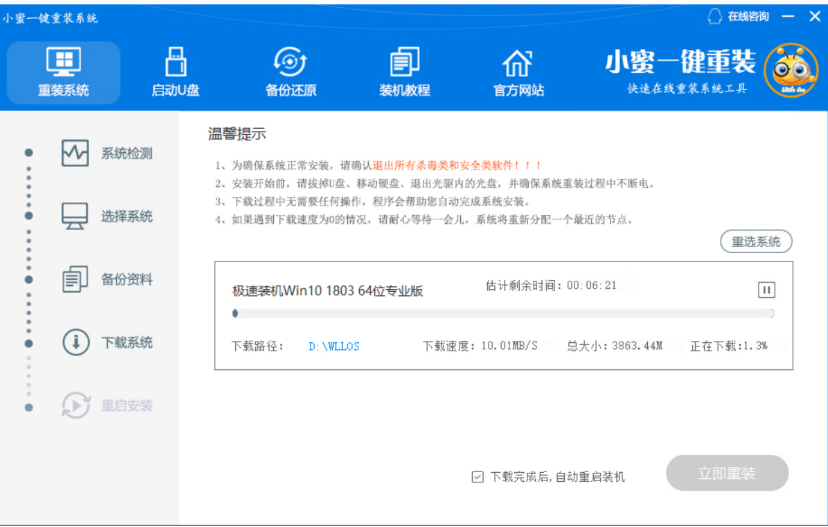Click the 极速装机Win10 1803 64位专业版 title

(x=327, y=291)
